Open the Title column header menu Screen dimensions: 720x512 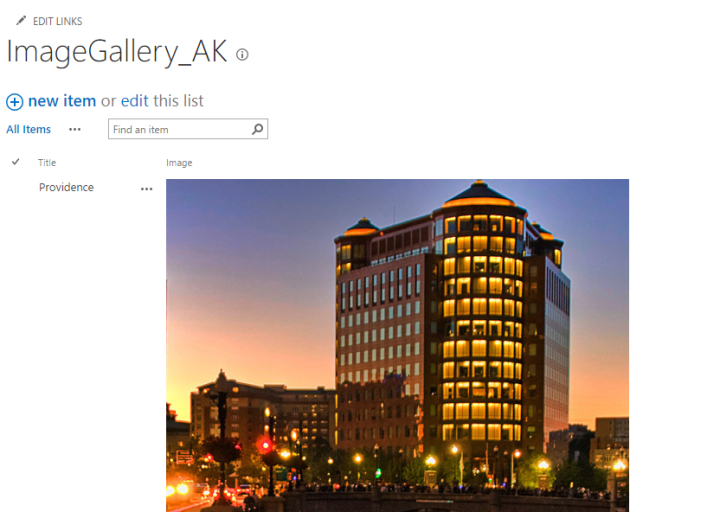tap(47, 163)
